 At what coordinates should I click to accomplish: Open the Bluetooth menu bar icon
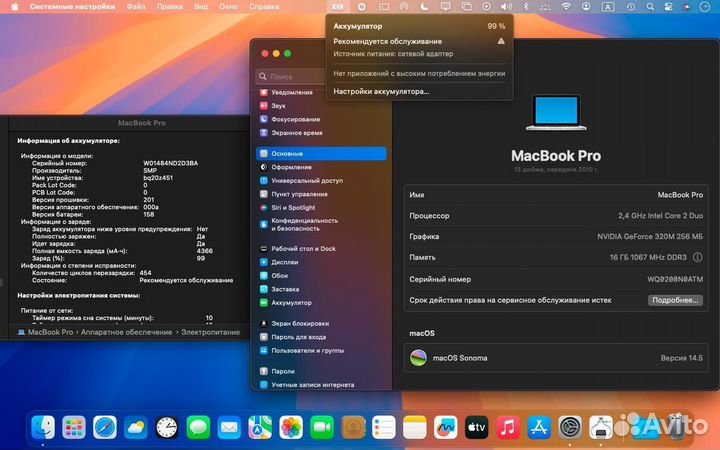(526, 6)
